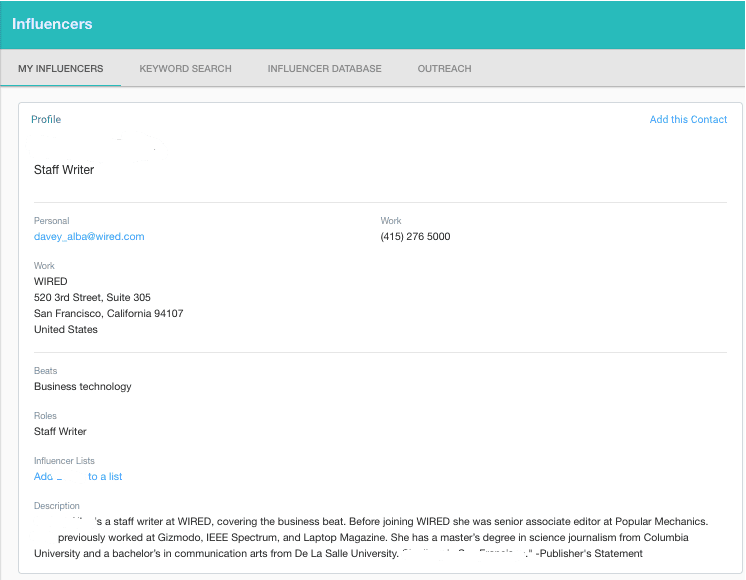The height and width of the screenshot is (580, 746).
Task: Select the Outreach tab
Action: point(444,69)
